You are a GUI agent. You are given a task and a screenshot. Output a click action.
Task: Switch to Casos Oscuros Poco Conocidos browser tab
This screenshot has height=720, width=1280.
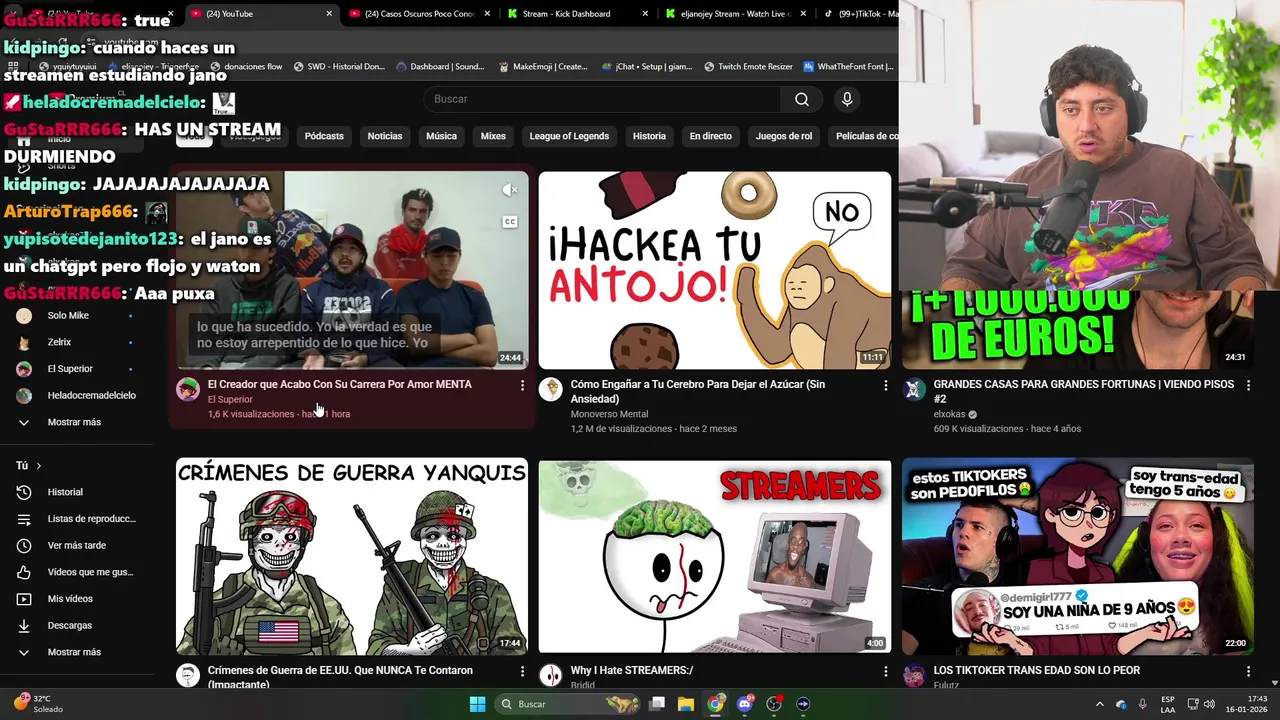[419, 14]
